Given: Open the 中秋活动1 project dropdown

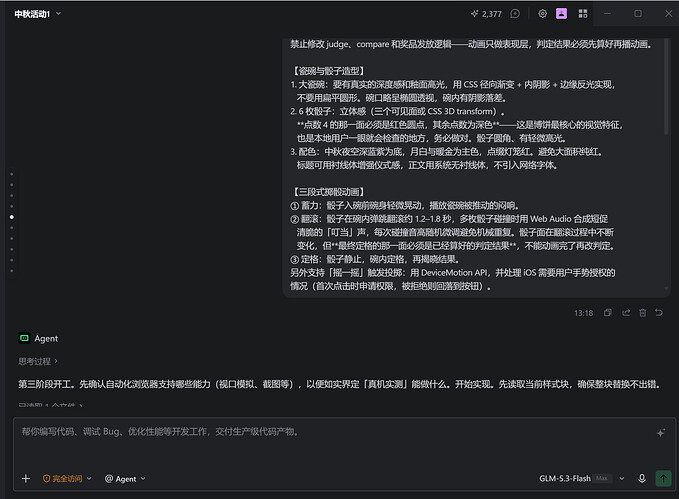Looking at the screenshot, I should coord(38,14).
